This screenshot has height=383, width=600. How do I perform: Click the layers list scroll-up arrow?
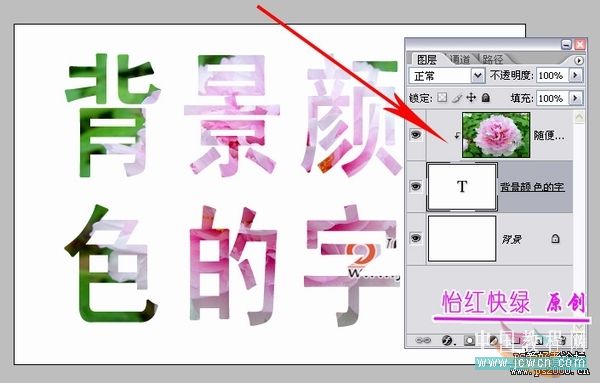(x=579, y=117)
